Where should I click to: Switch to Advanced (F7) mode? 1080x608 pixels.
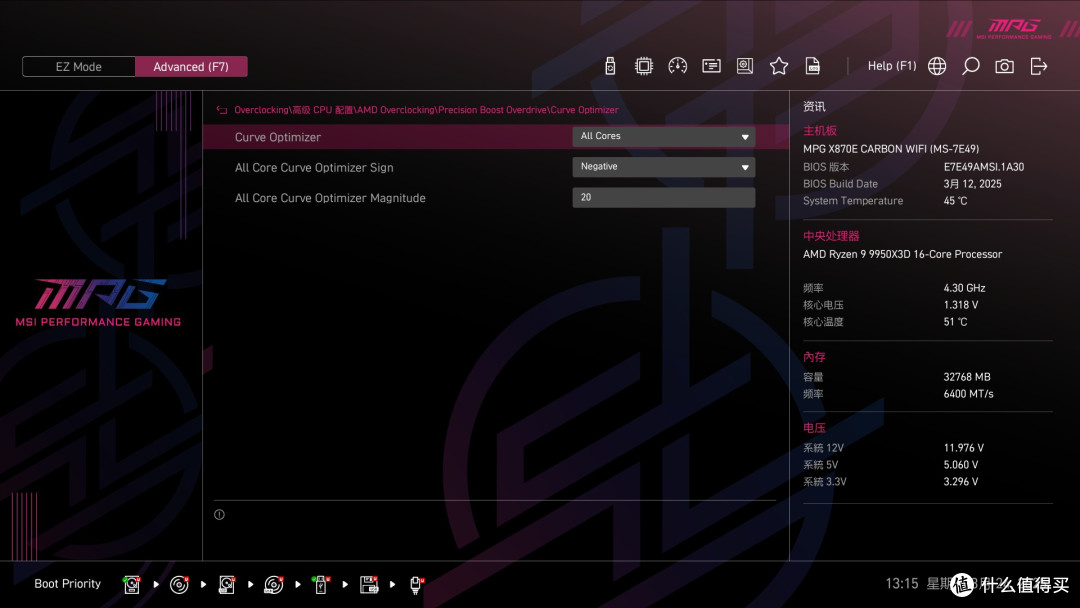click(x=191, y=67)
